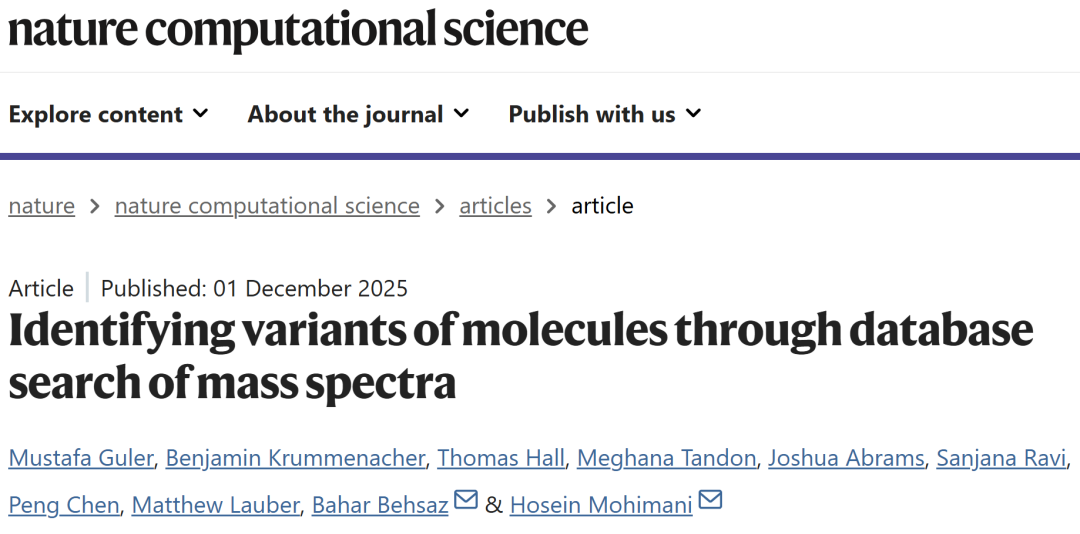This screenshot has width=1080, height=534.
Task: Go to nature breadcrumb link
Action: [42, 206]
